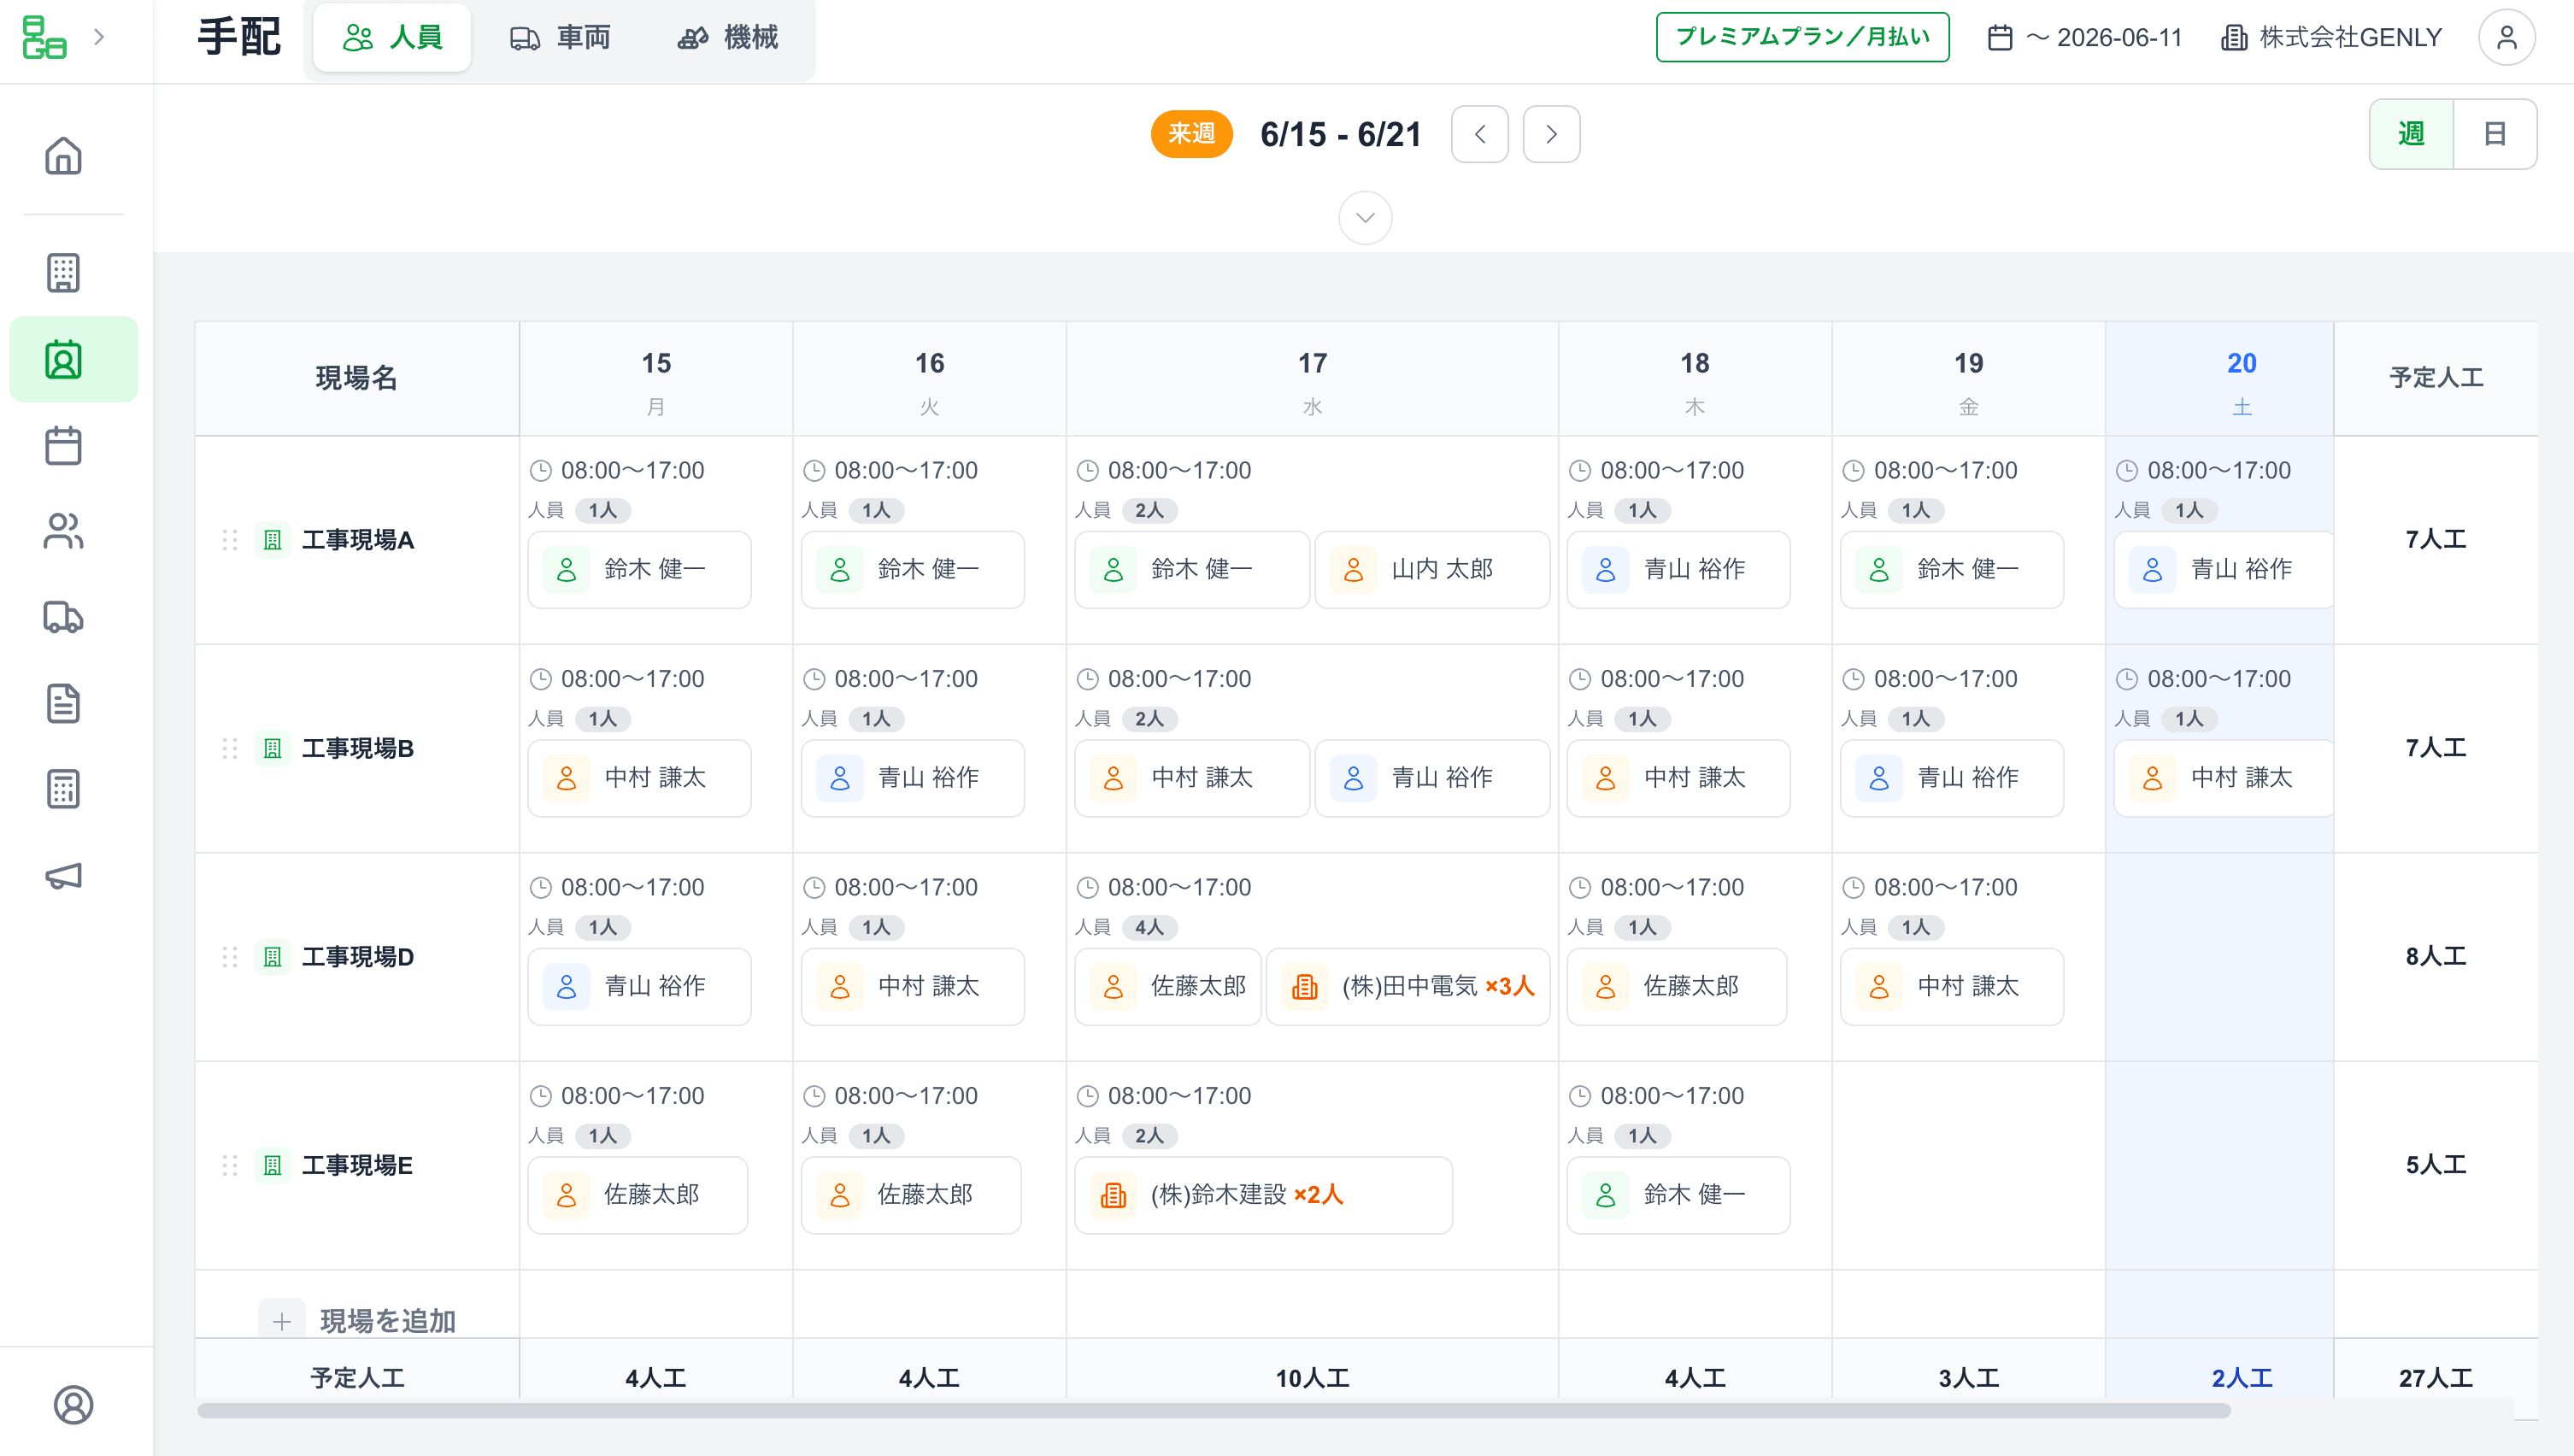Go to the next week with the right arrow
The image size is (2574, 1456).
1551,134
